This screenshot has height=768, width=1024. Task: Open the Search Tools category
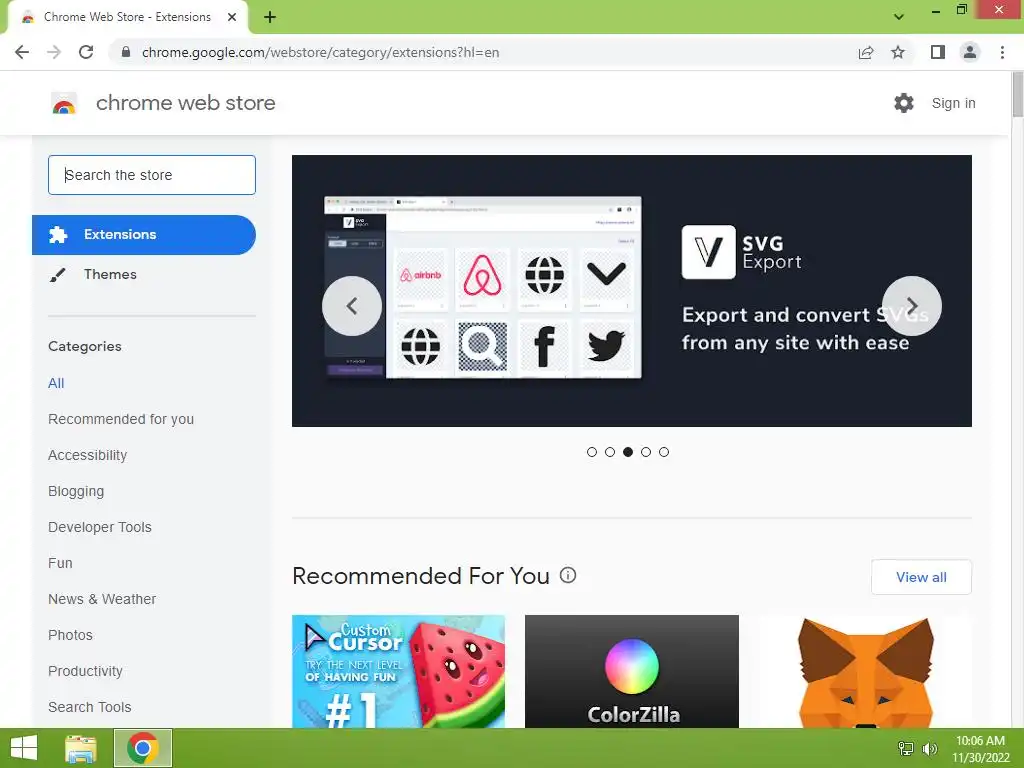[x=89, y=707]
